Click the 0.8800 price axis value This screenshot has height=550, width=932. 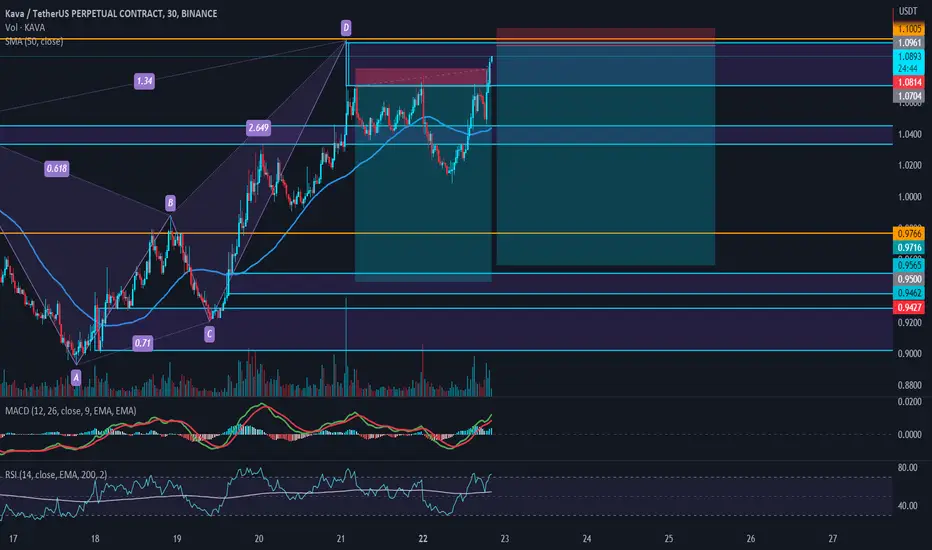[910, 385]
